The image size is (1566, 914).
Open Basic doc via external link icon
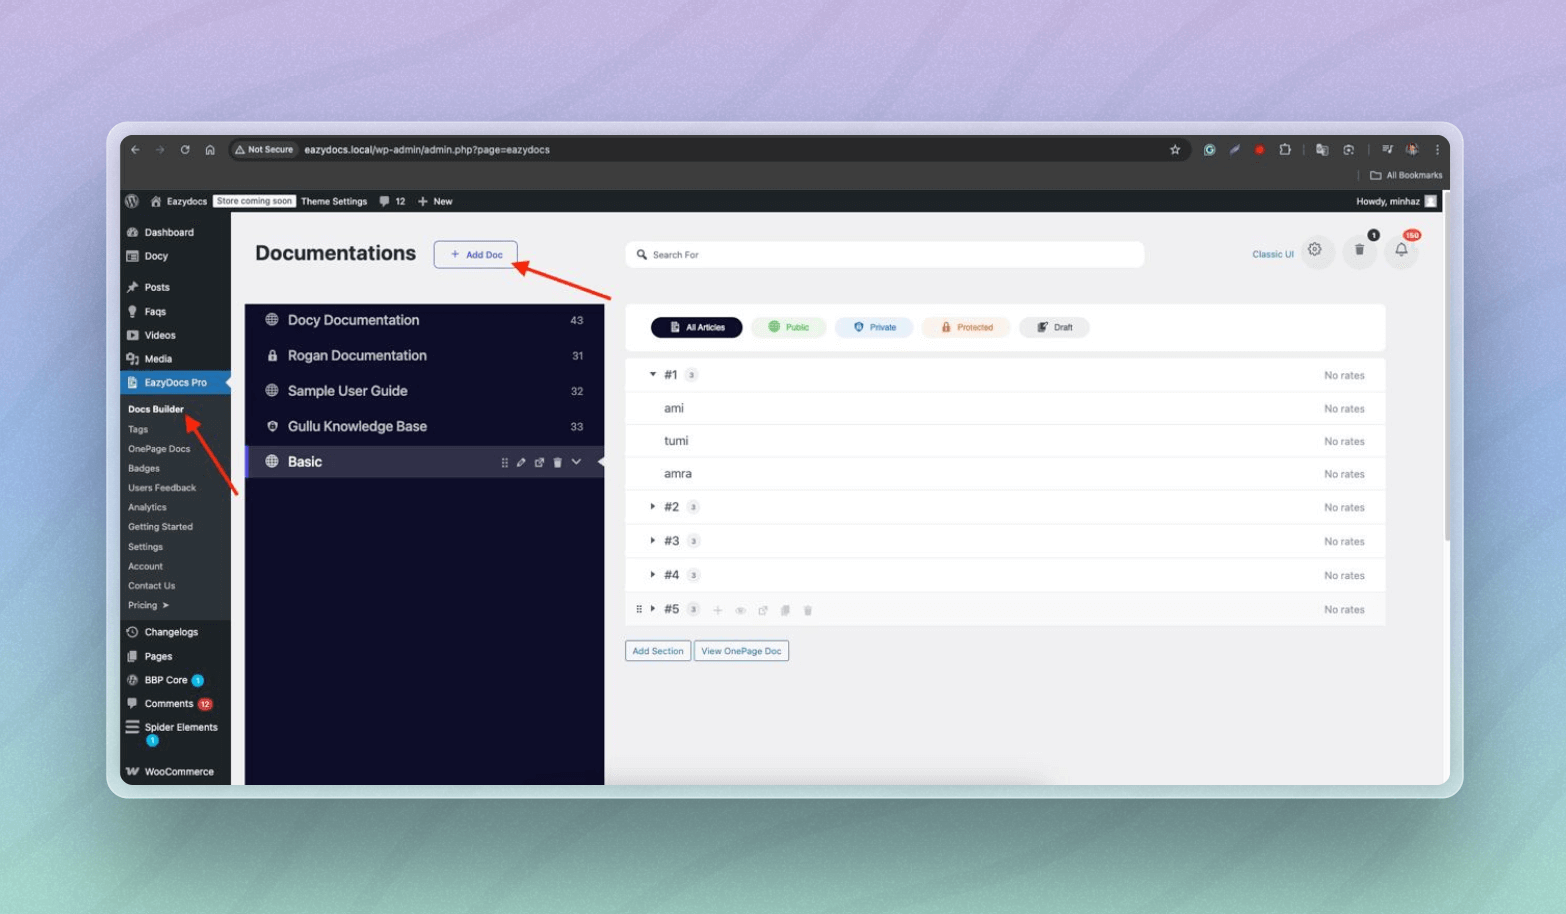click(x=539, y=462)
